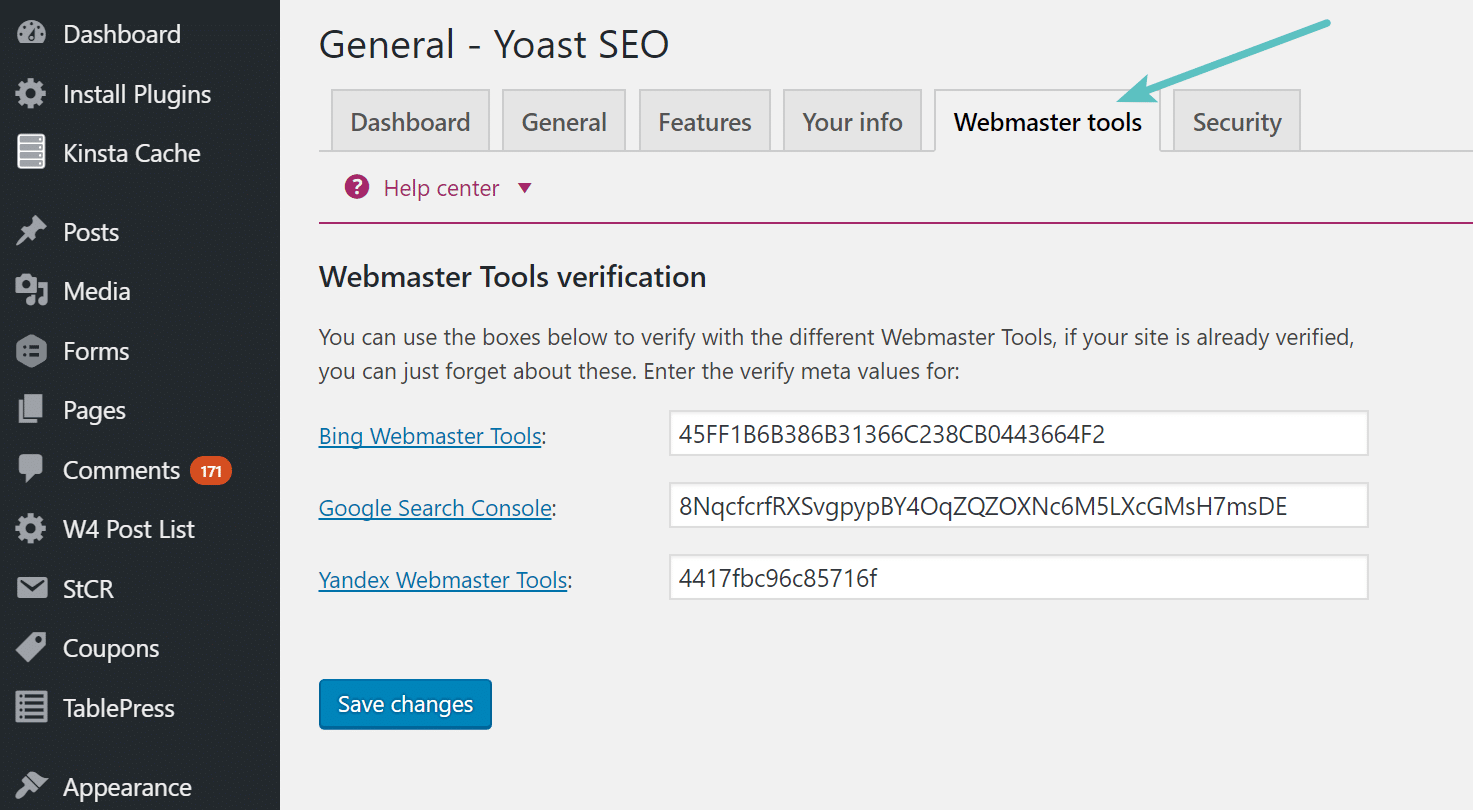Open the Your info tab
1473x810 pixels.
852,121
